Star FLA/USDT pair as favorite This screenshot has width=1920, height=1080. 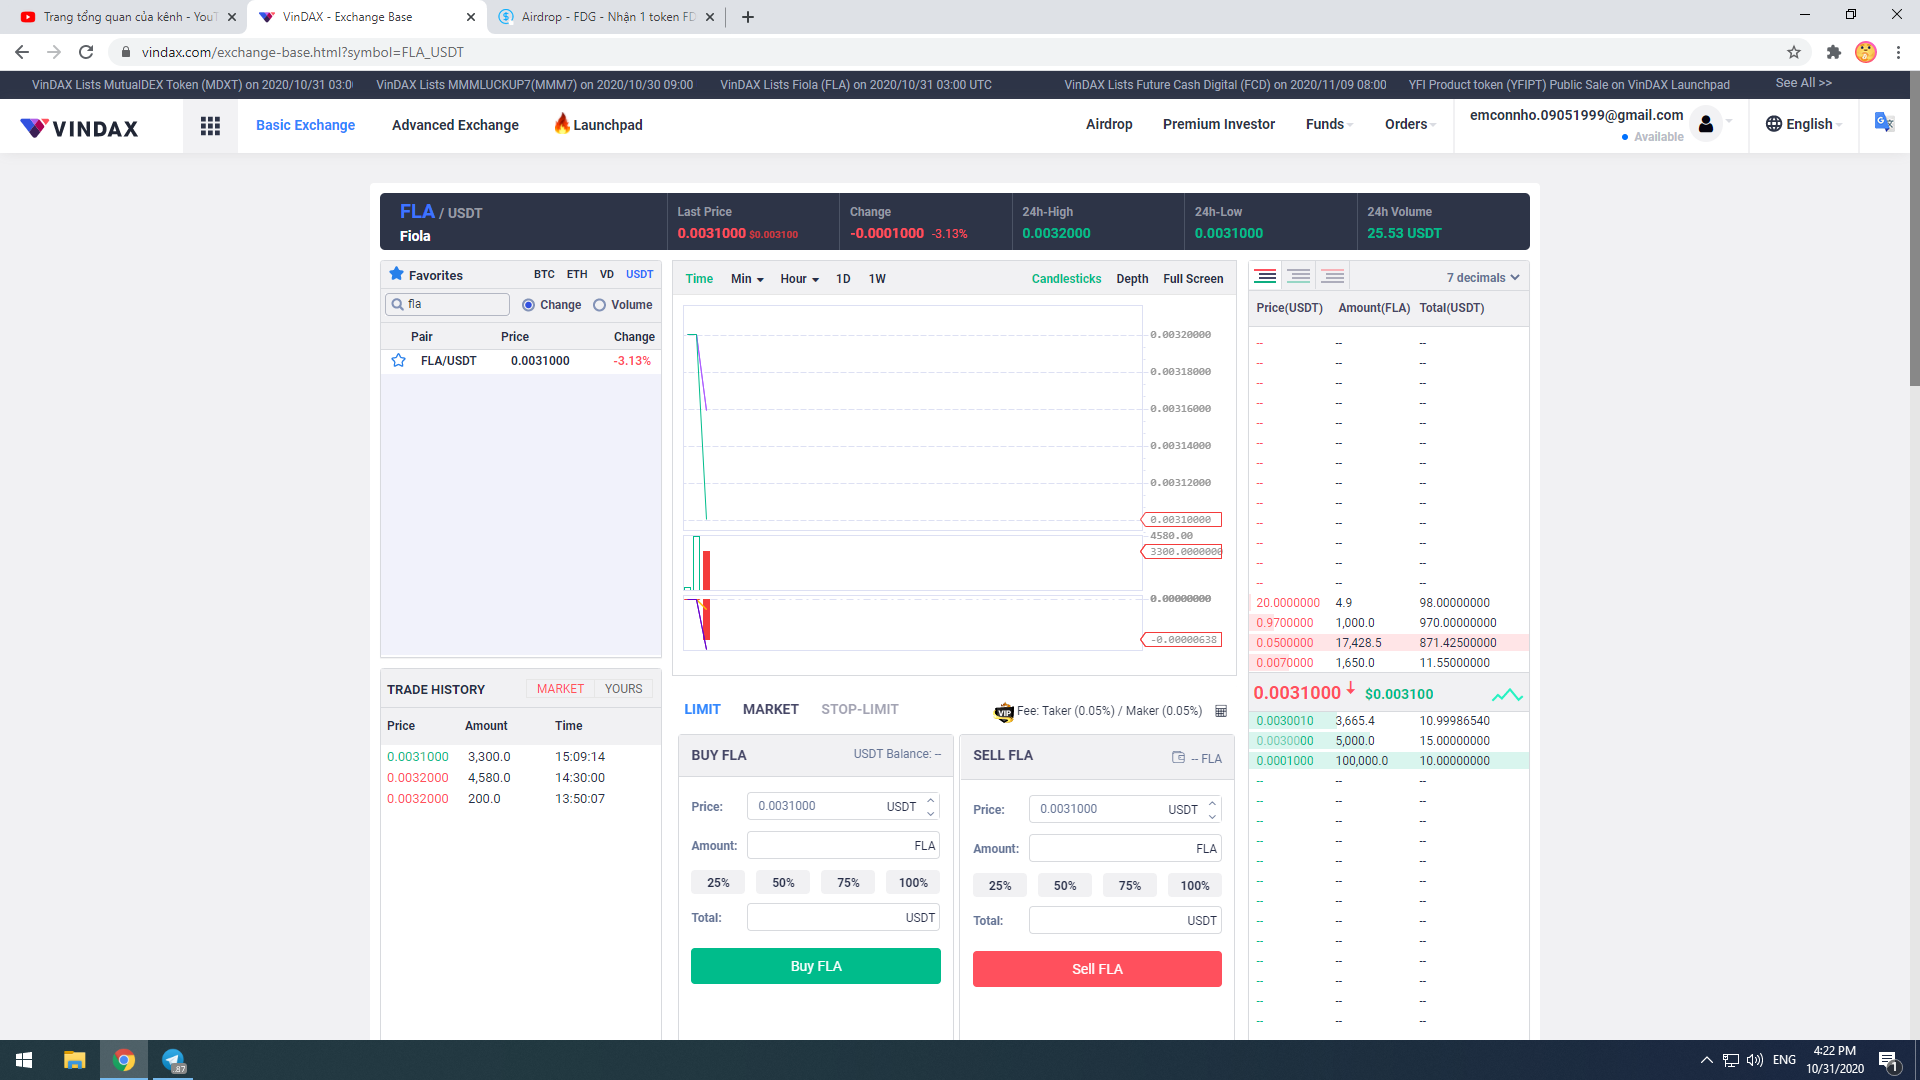point(398,361)
